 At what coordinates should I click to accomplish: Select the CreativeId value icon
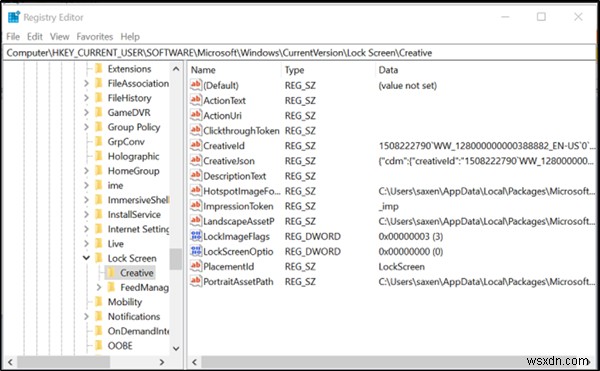196,145
